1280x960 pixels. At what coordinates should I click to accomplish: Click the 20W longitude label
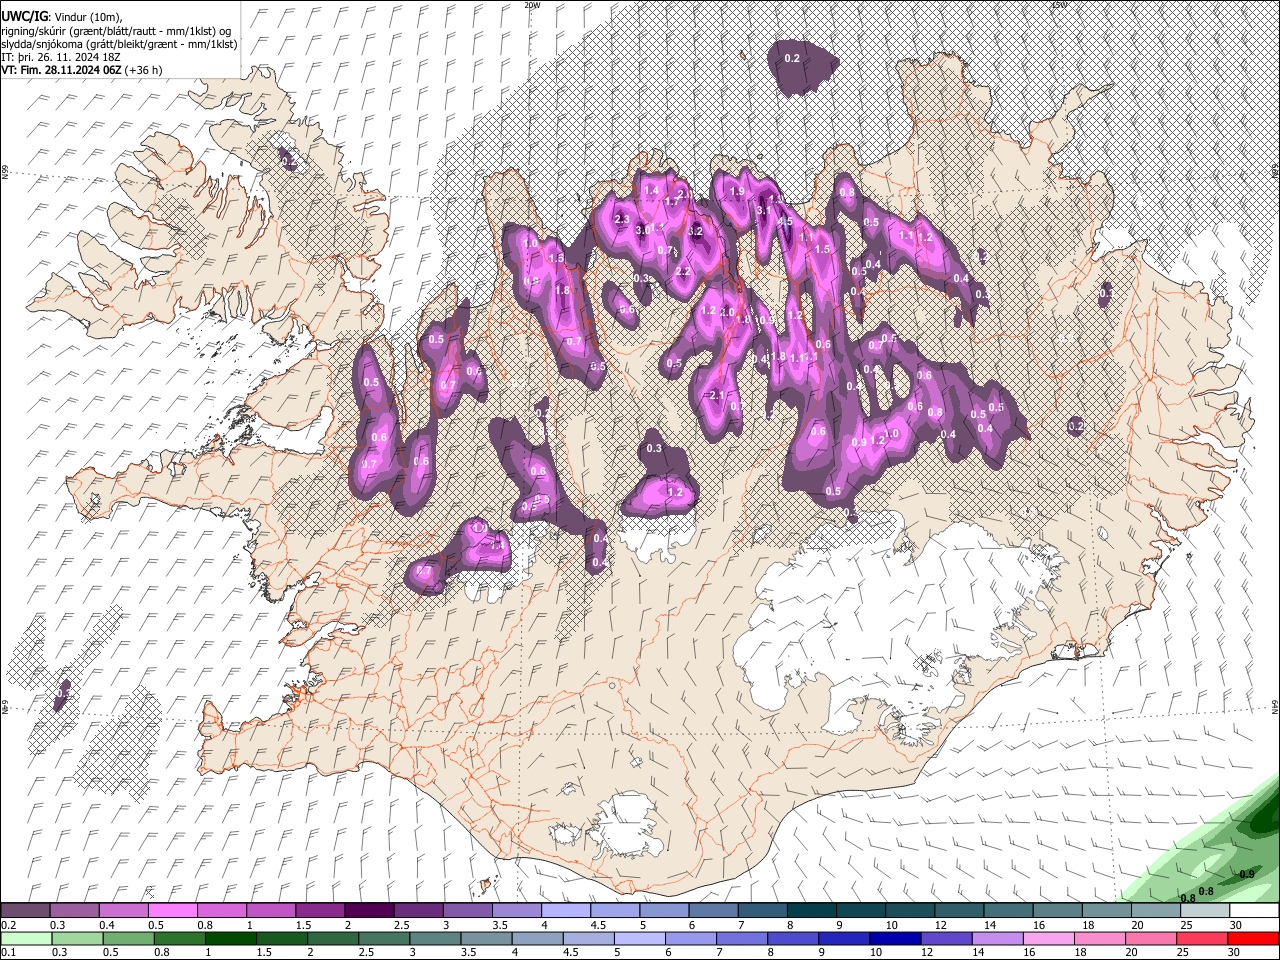pyautogui.click(x=532, y=5)
